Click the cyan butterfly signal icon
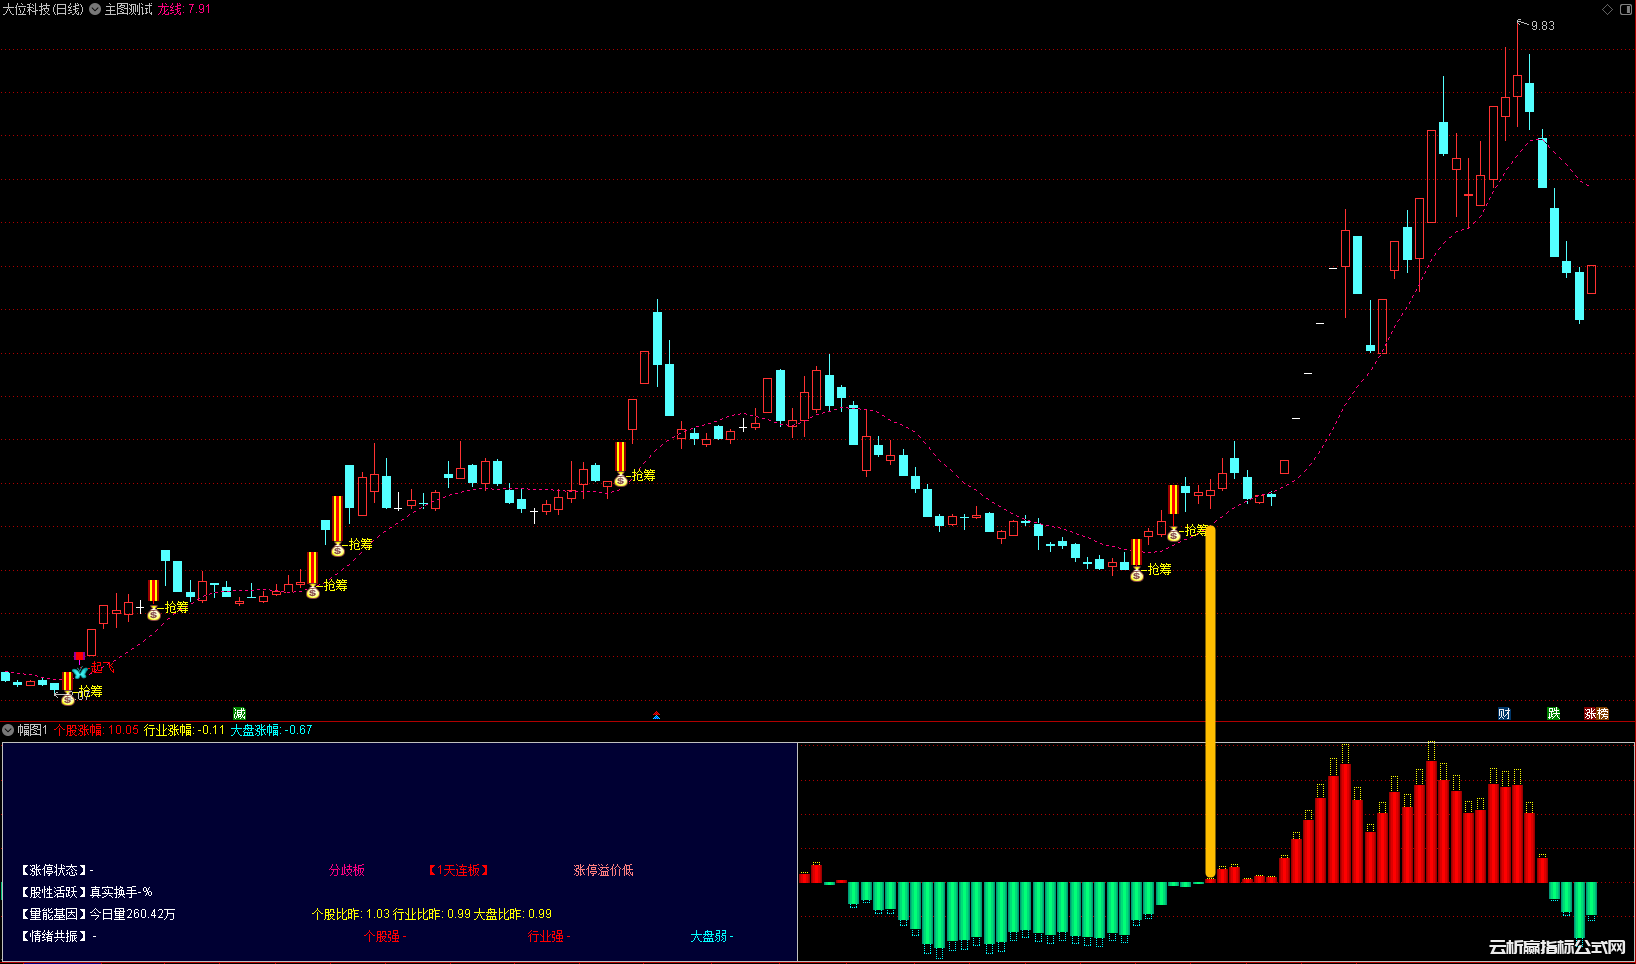Image resolution: width=1636 pixels, height=964 pixels. 80,673
